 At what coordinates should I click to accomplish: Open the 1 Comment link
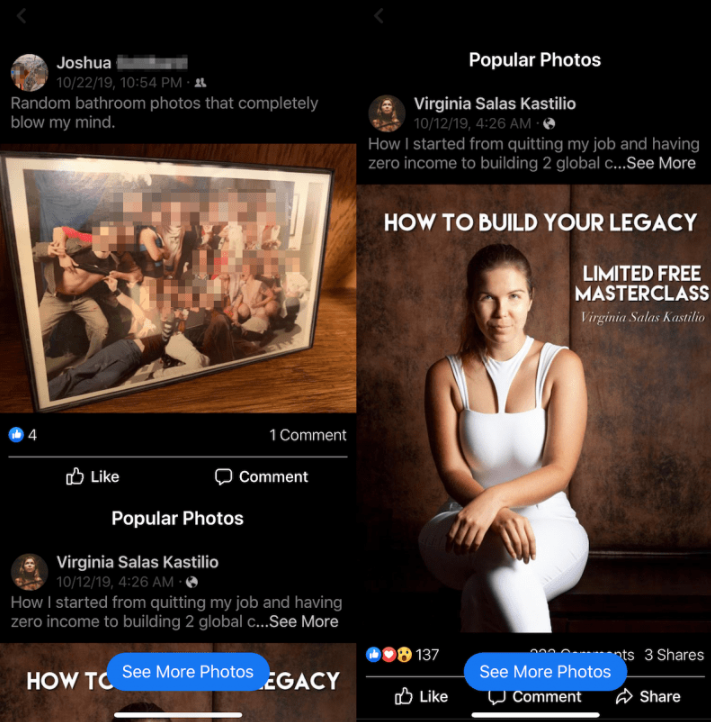[308, 435]
